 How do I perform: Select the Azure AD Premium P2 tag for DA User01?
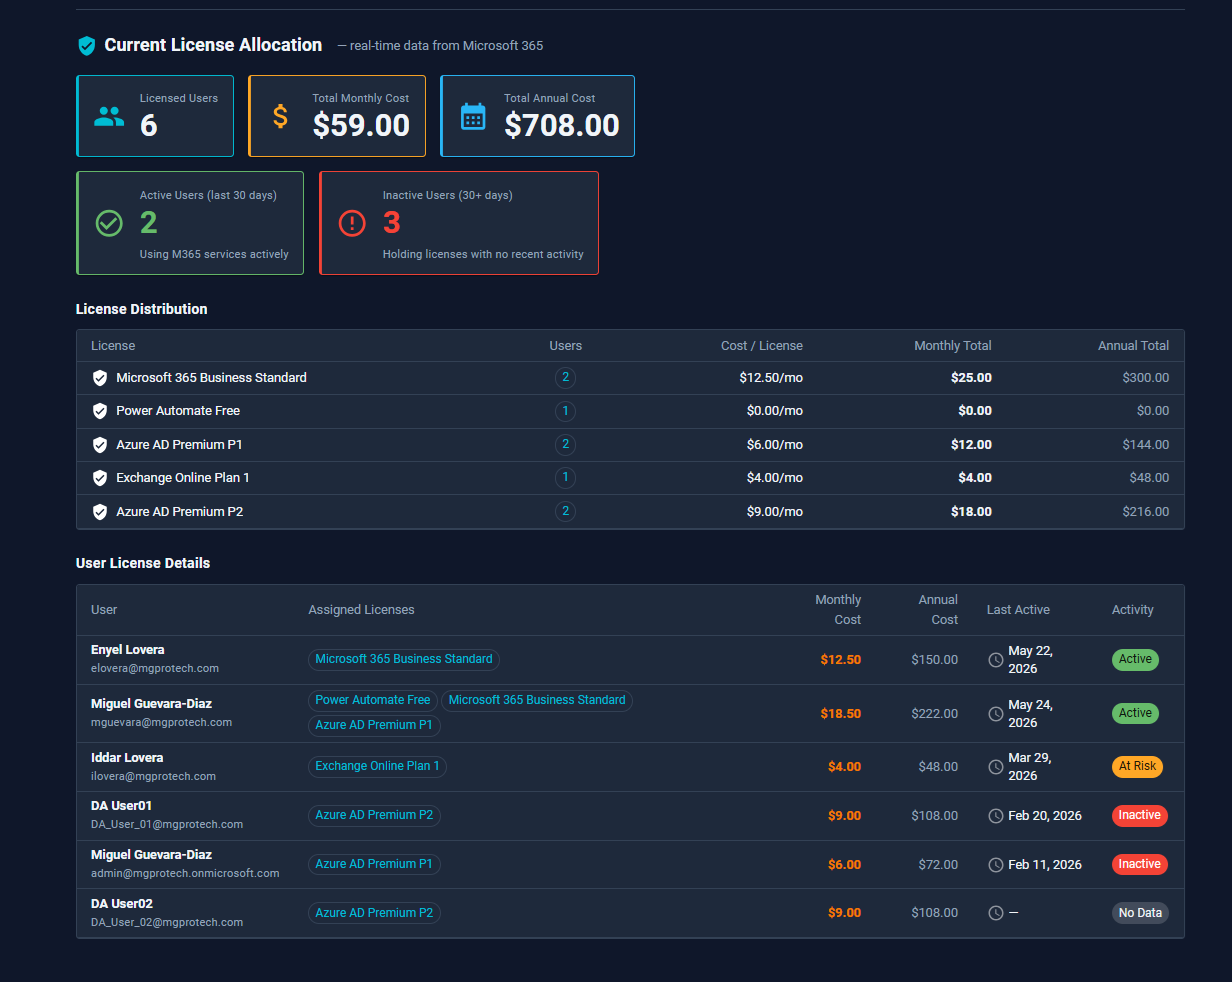[x=374, y=815]
